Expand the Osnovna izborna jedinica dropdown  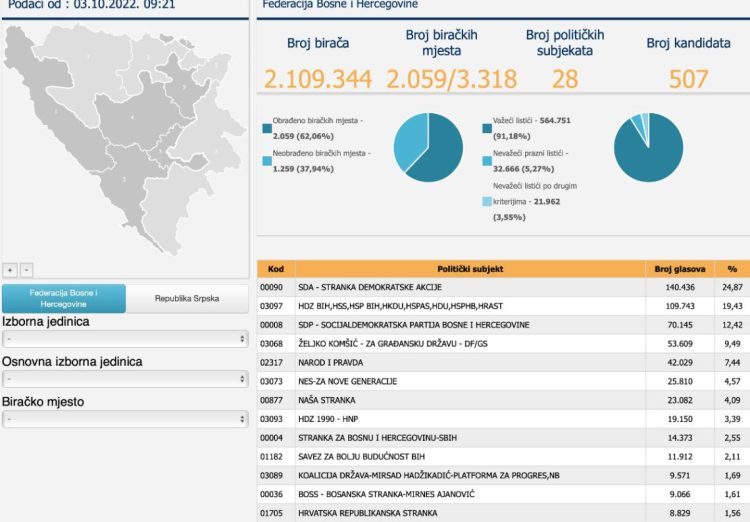coord(125,379)
